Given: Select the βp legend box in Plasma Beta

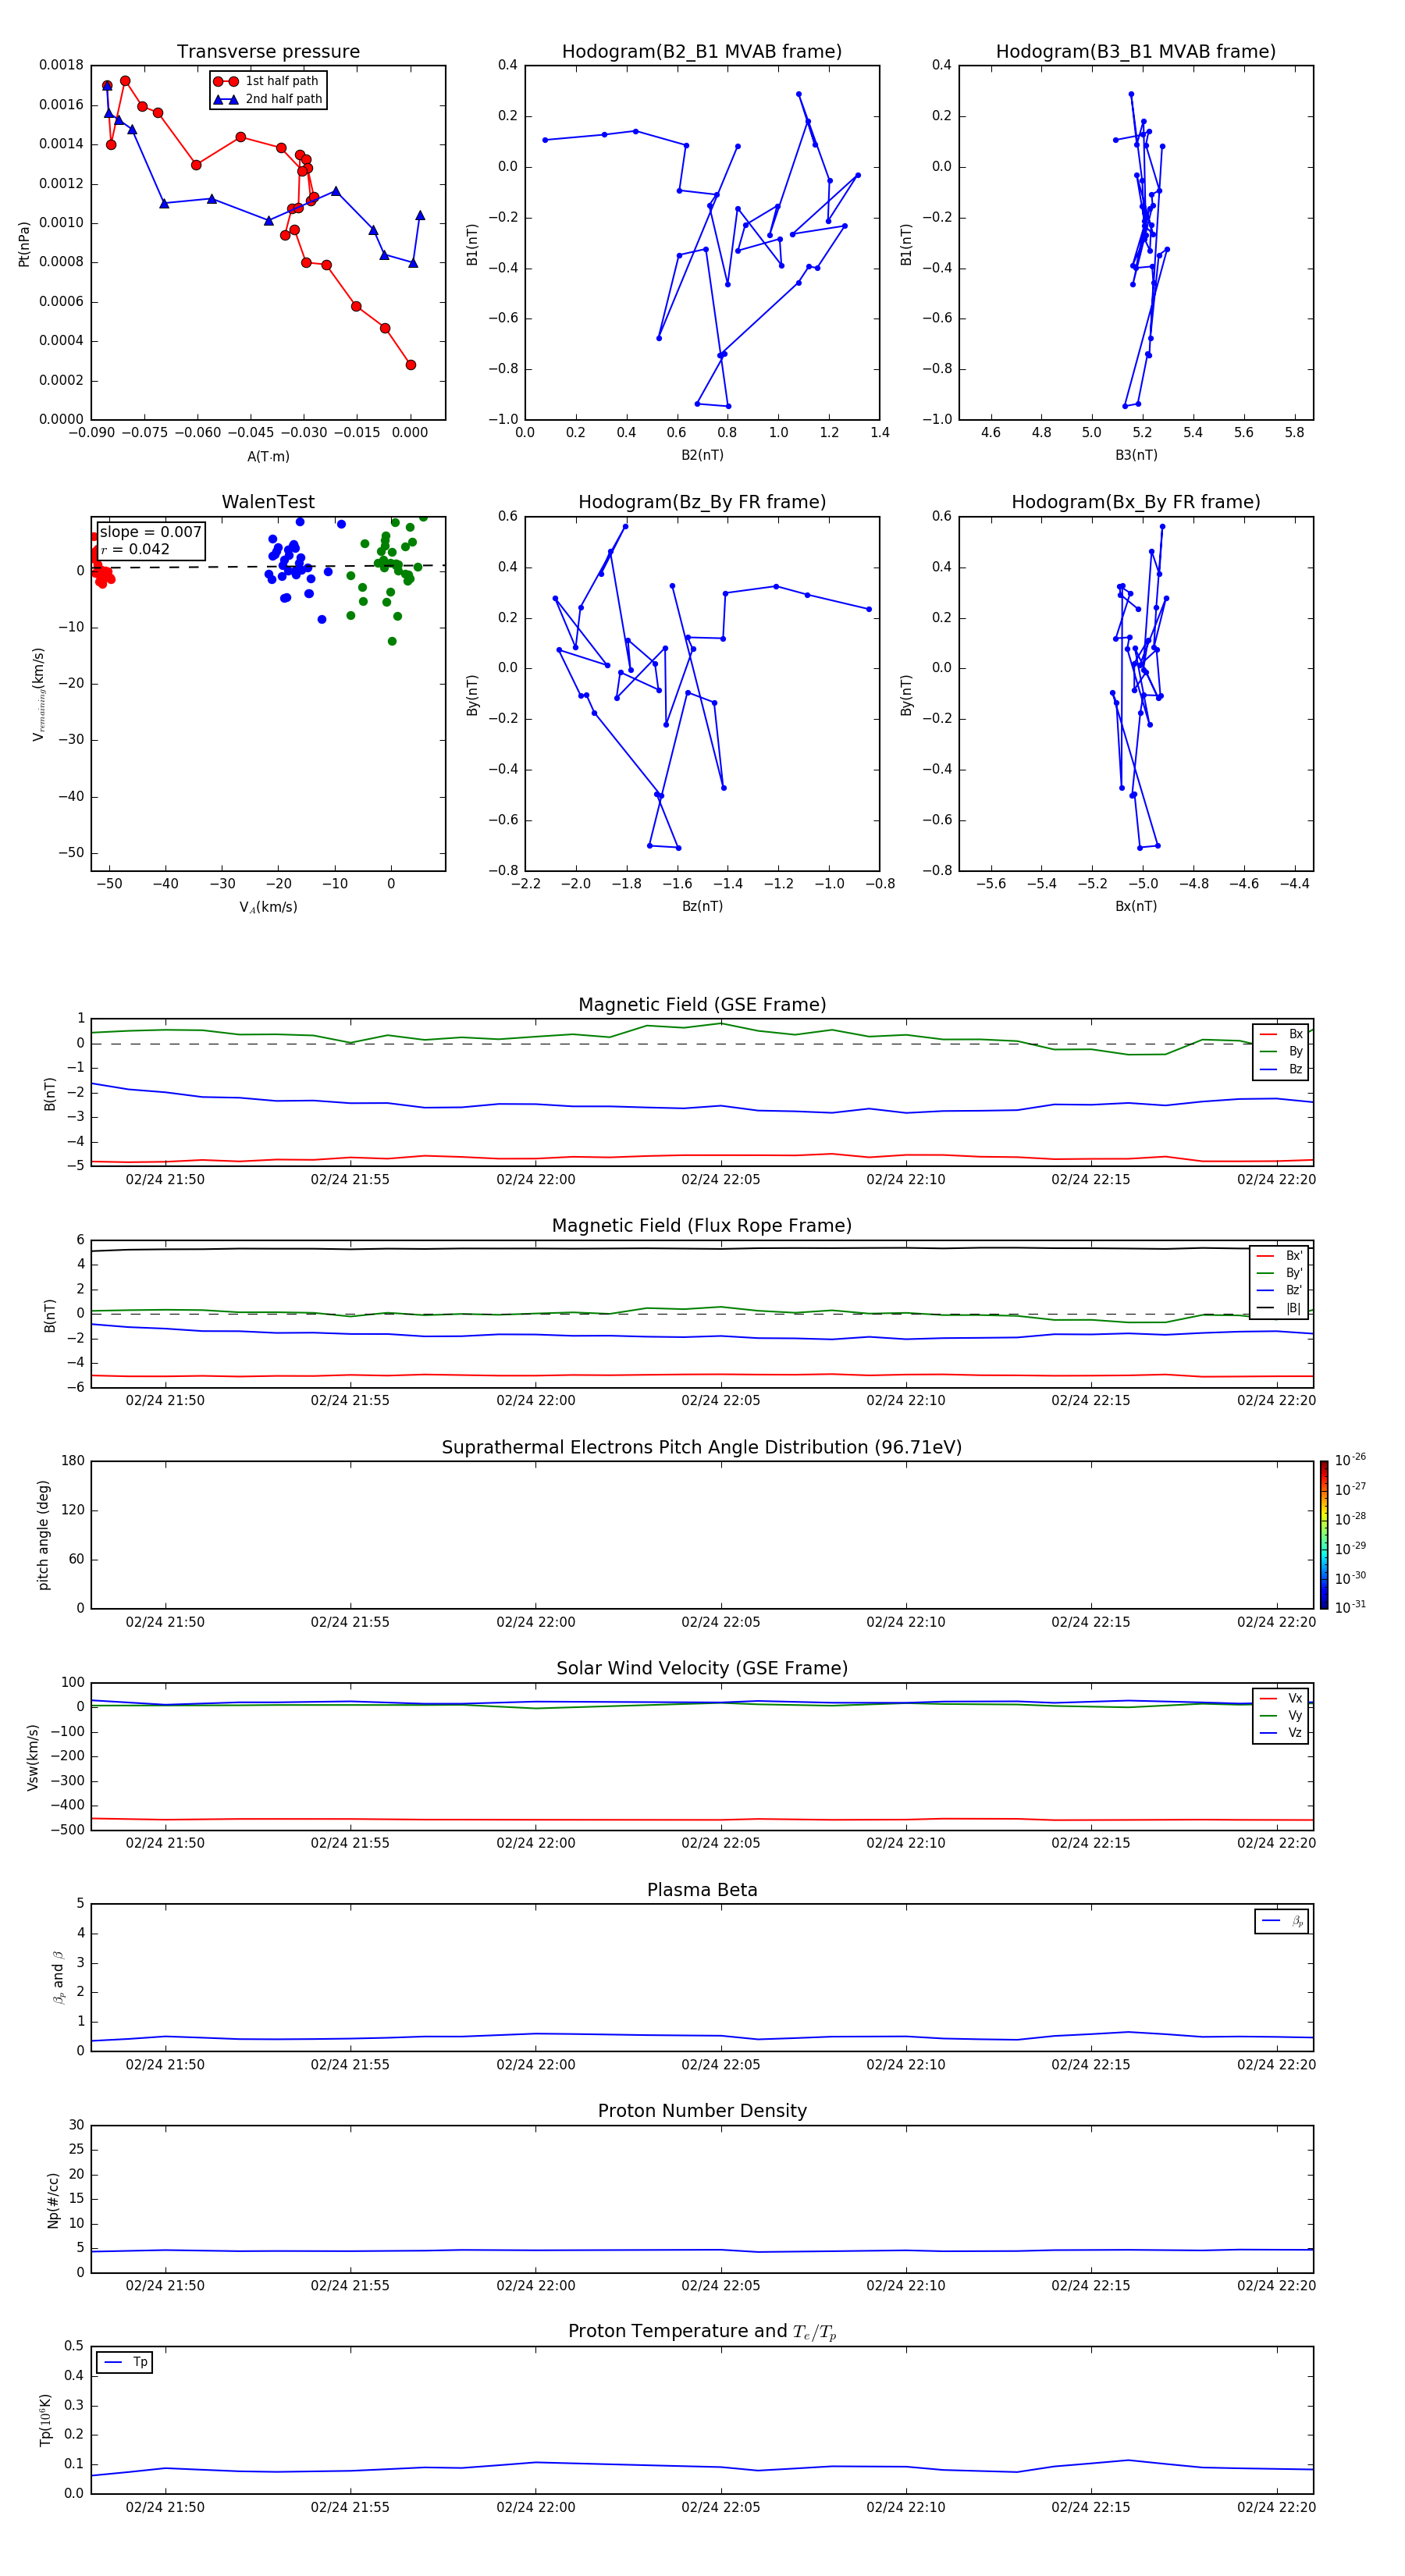Looking at the screenshot, I should click(1282, 1921).
